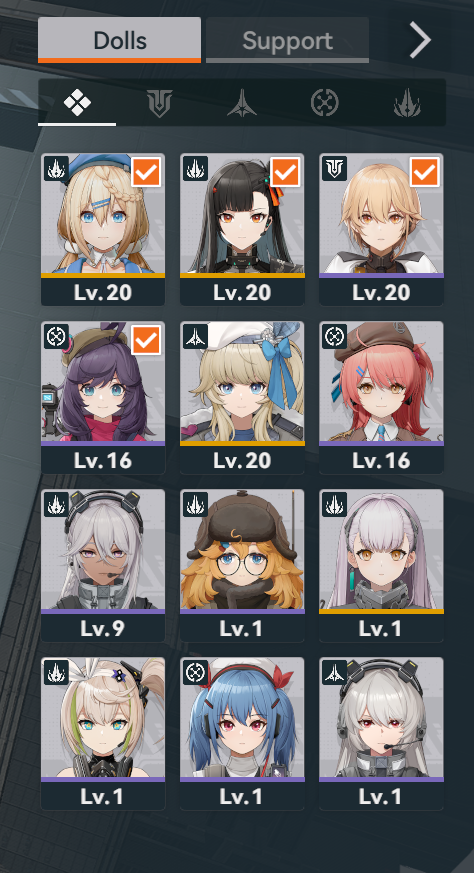Screen dimensions: 474x873
Task: Click the Lv.20 label under white-cap blonde doll
Action: pos(242,460)
